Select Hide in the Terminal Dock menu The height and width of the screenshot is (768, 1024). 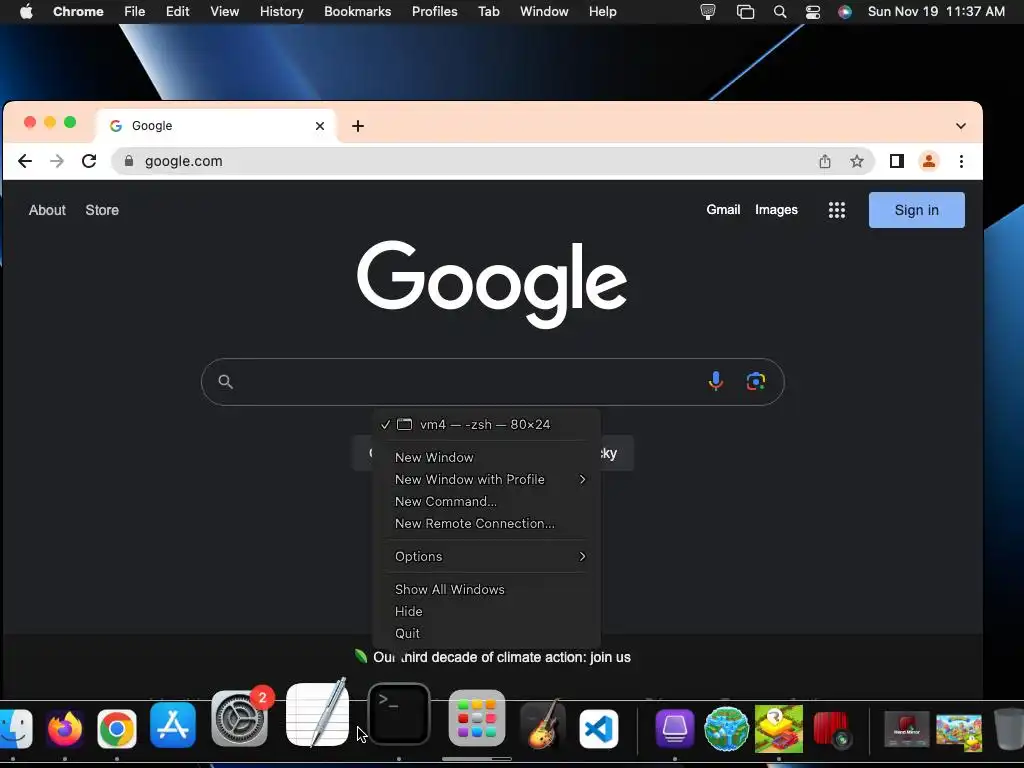click(x=486, y=611)
